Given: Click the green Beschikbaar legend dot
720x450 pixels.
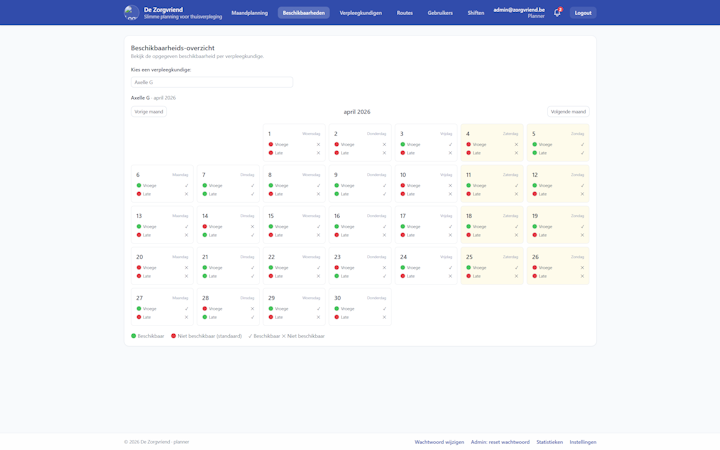Looking at the screenshot, I should 134,336.
